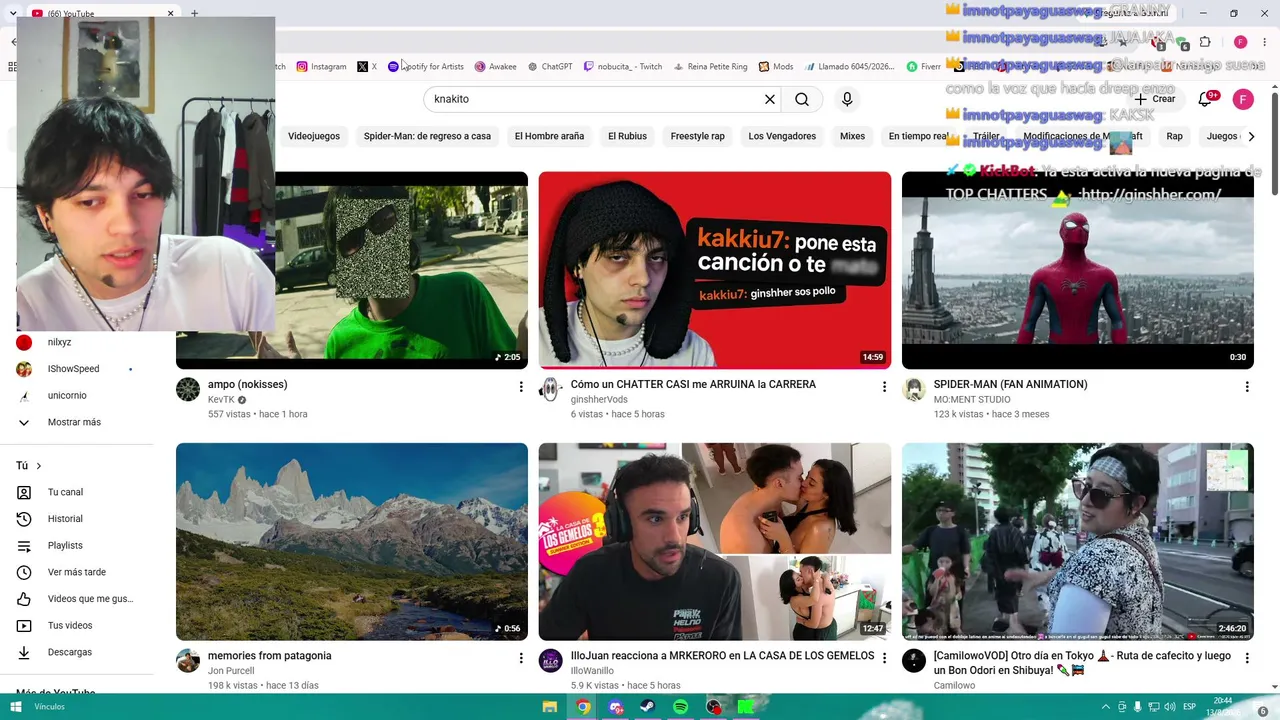Filter by Rap chip

pyautogui.click(x=1174, y=136)
